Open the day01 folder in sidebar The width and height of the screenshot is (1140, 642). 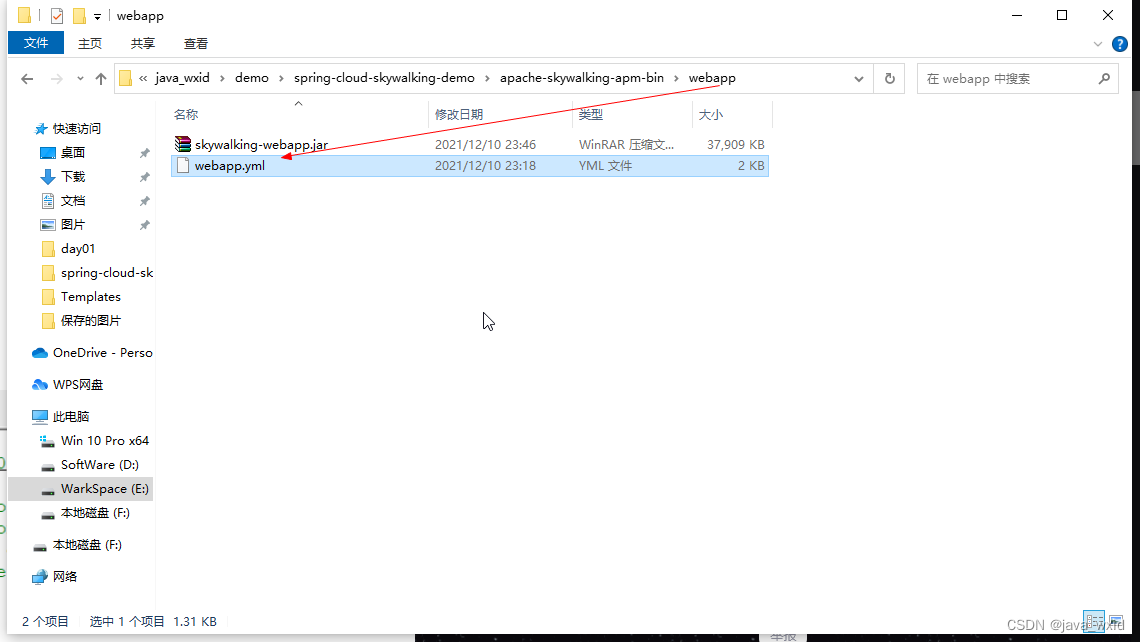pos(78,249)
